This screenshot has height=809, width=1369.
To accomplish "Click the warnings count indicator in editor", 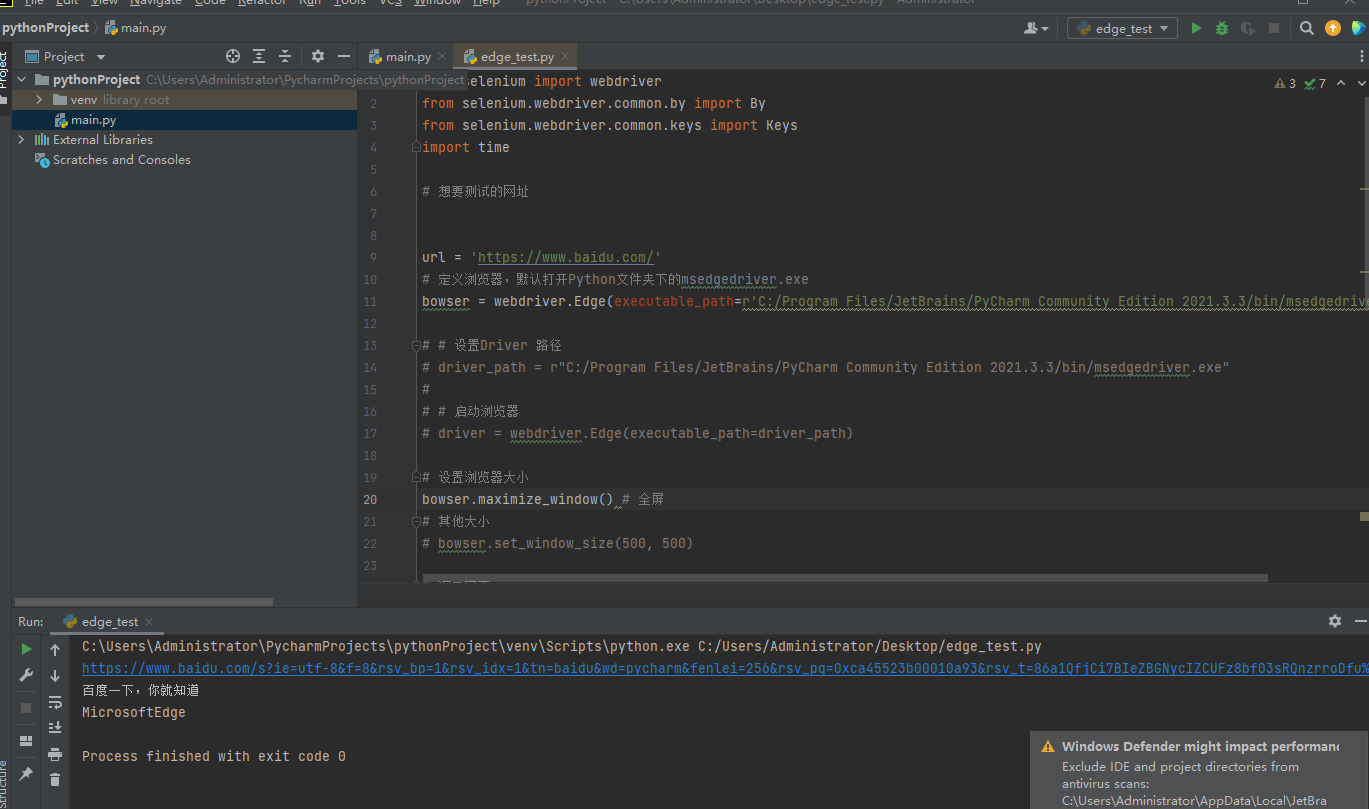I will (x=1286, y=84).
